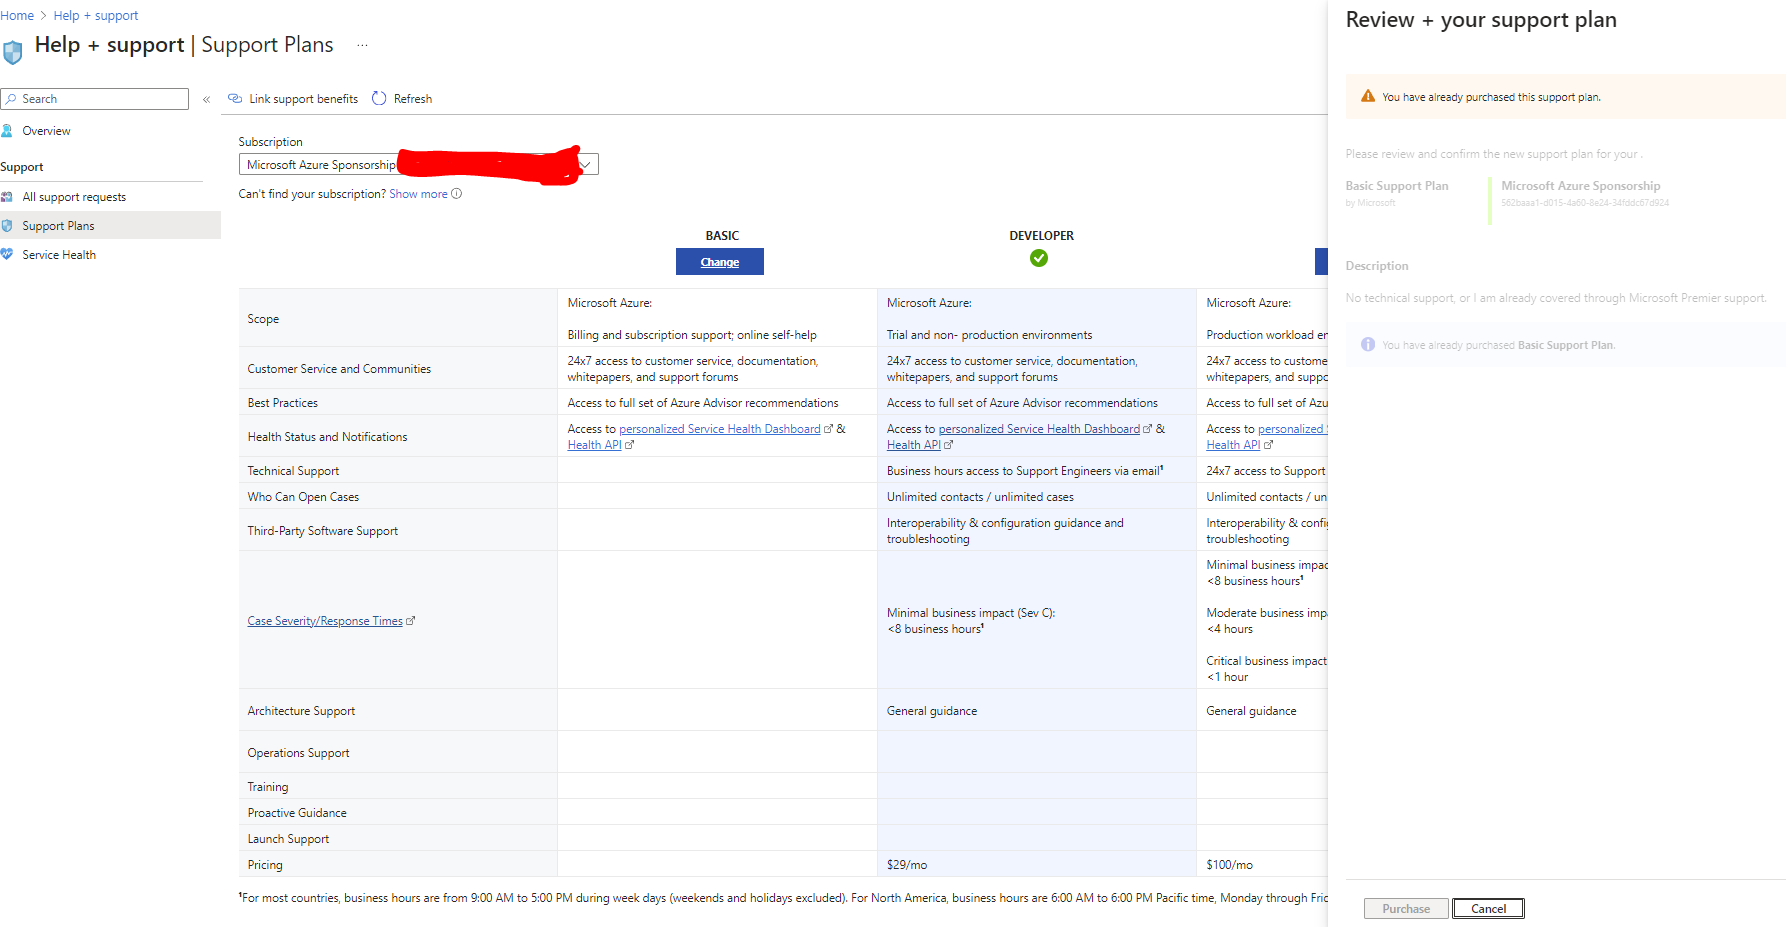
Task: Refresh the Support Plans page
Action: [402, 99]
